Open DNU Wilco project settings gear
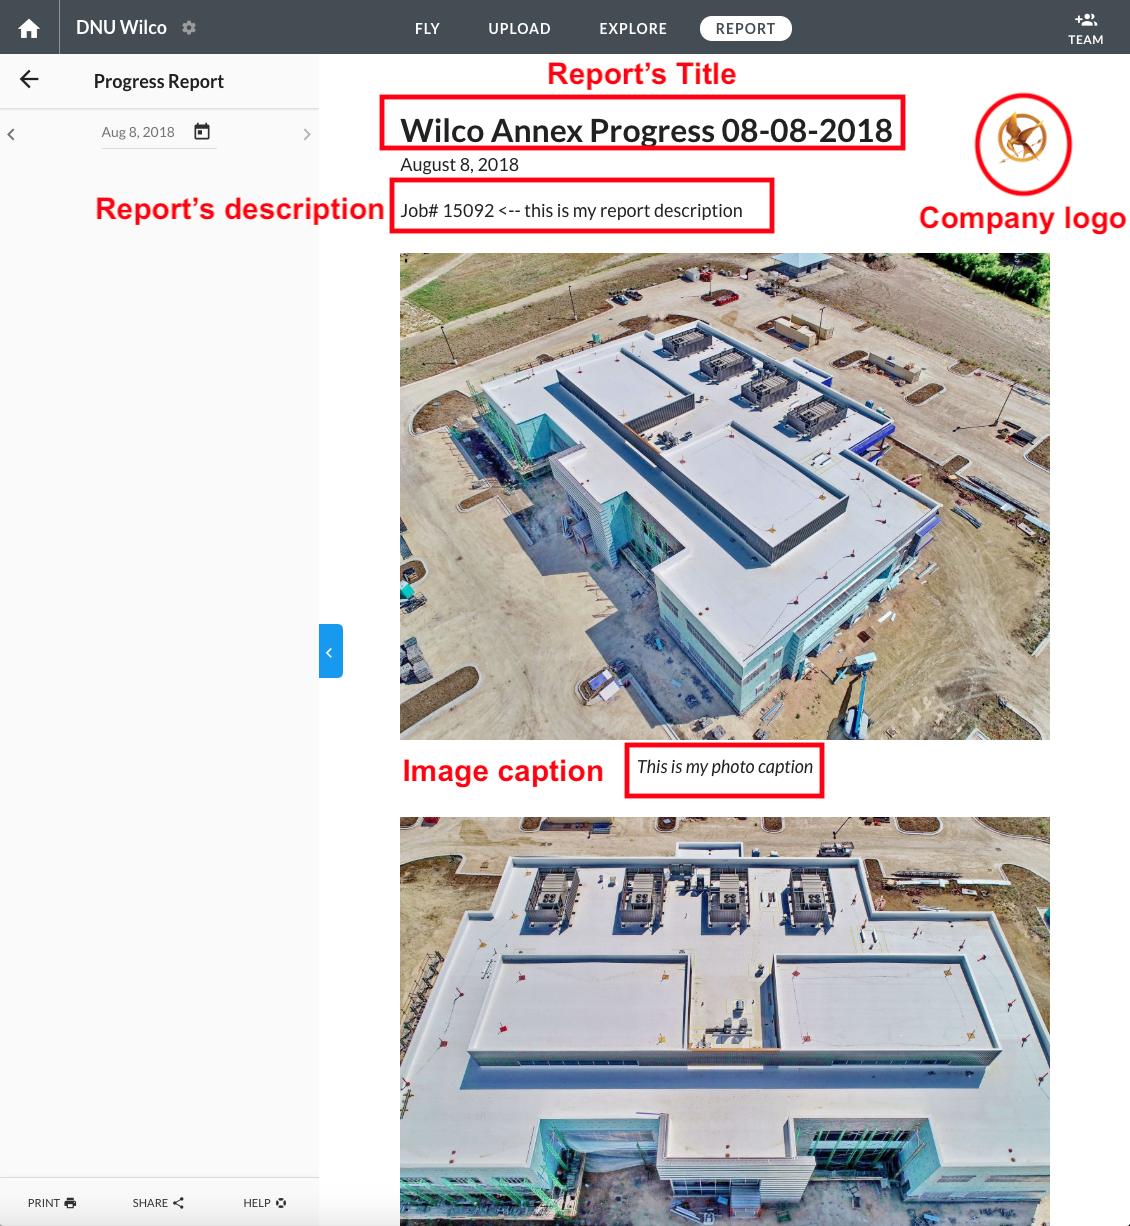 189,28
